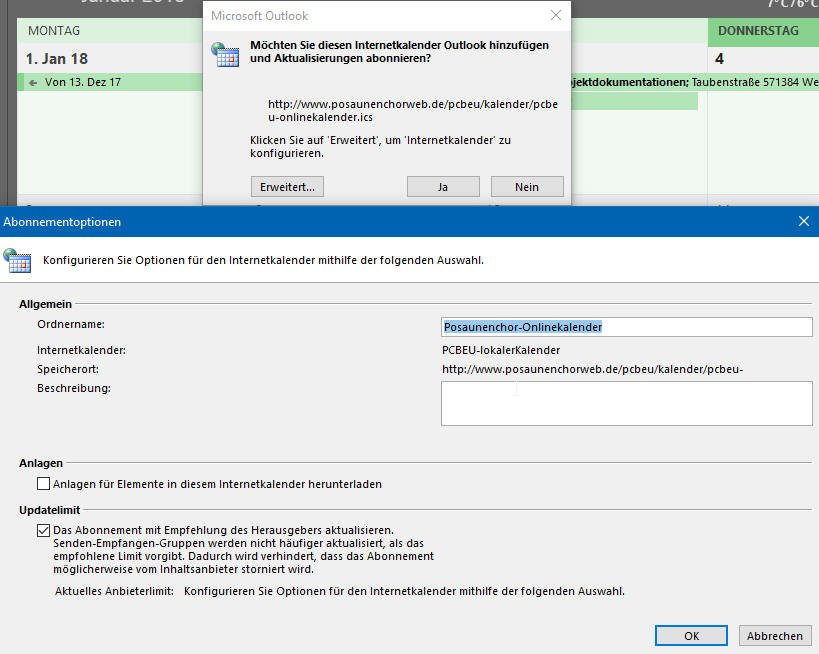Image resolution: width=819 pixels, height=654 pixels.
Task: Click the posaunenchorweb .ics URL in the prompt
Action: click(413, 111)
